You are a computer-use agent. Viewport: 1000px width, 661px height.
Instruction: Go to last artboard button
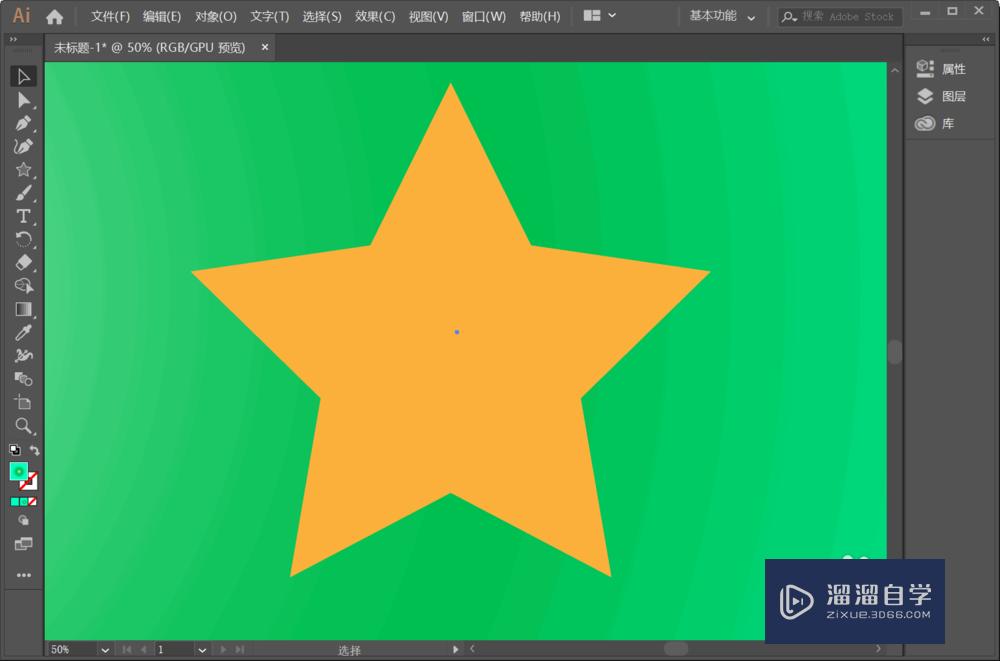[239, 650]
